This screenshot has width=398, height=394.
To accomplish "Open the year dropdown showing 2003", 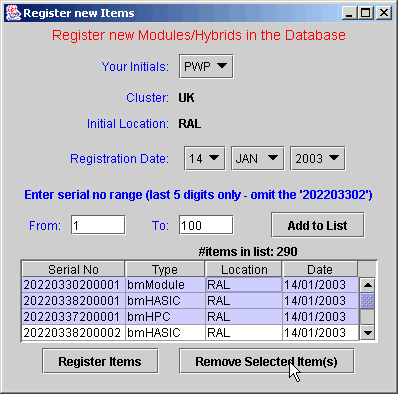I will click(x=318, y=158).
